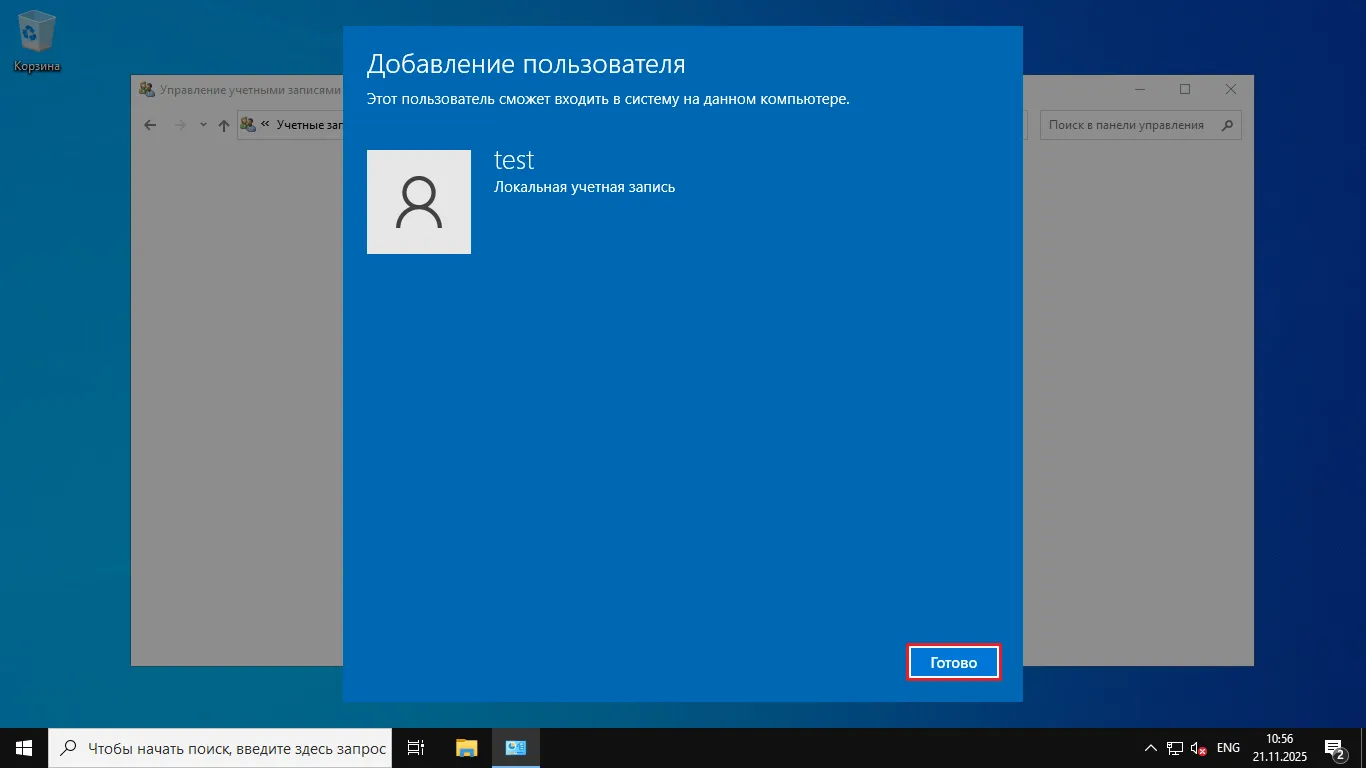
Task: Expand hidden icons in the system tray
Action: (1150, 747)
